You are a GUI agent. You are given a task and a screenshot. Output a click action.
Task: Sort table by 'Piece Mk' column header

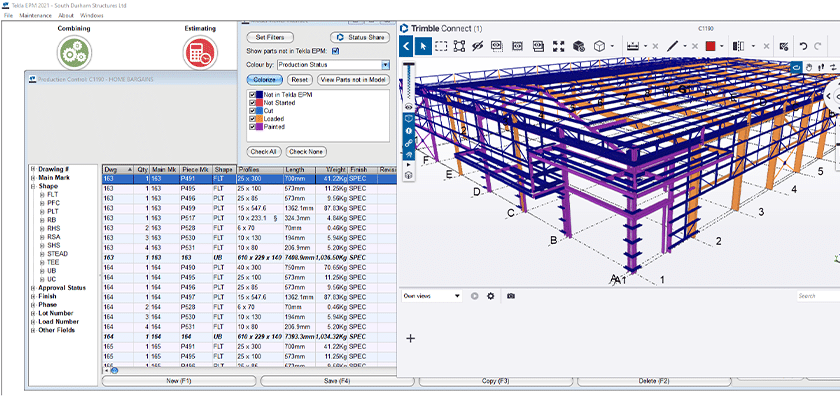click(x=195, y=169)
